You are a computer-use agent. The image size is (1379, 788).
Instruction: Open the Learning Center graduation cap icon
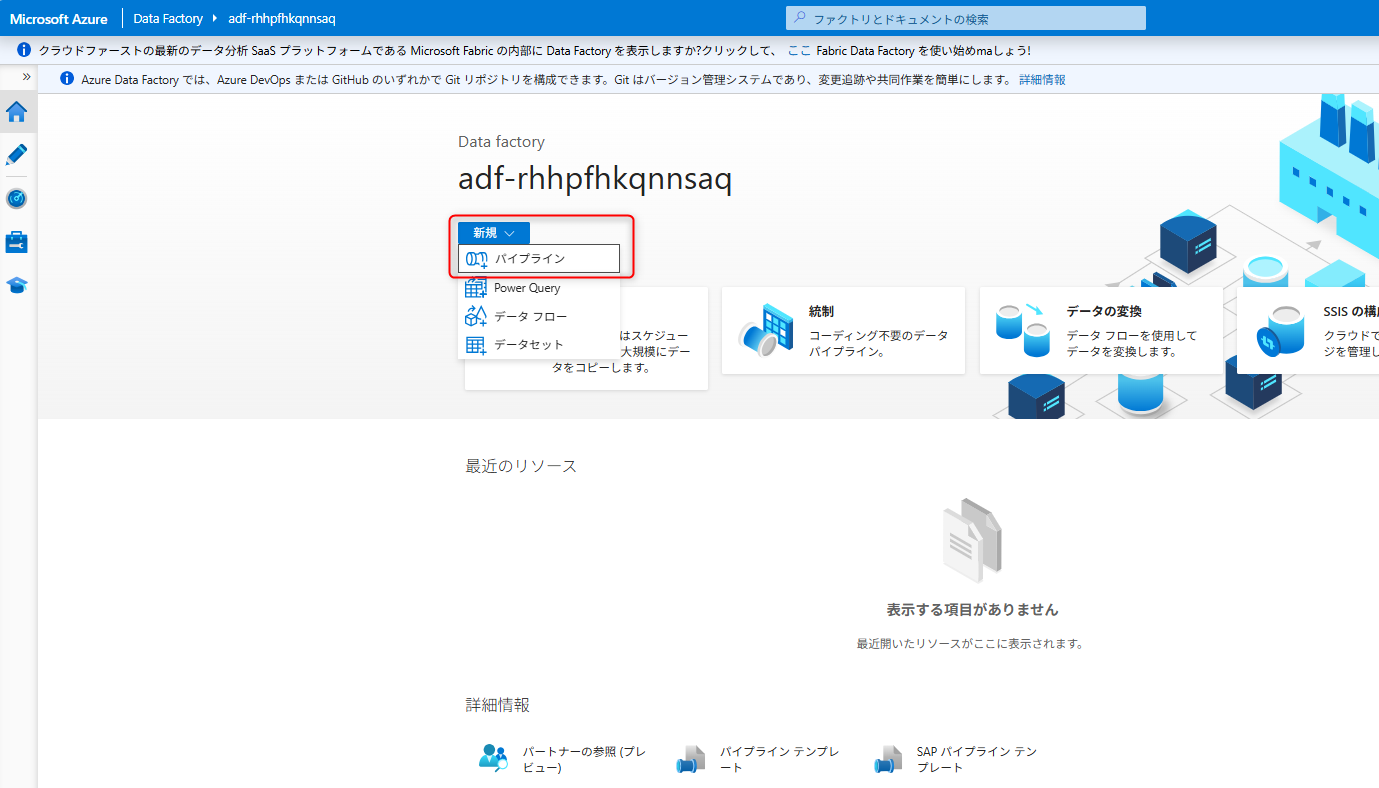click(16, 285)
